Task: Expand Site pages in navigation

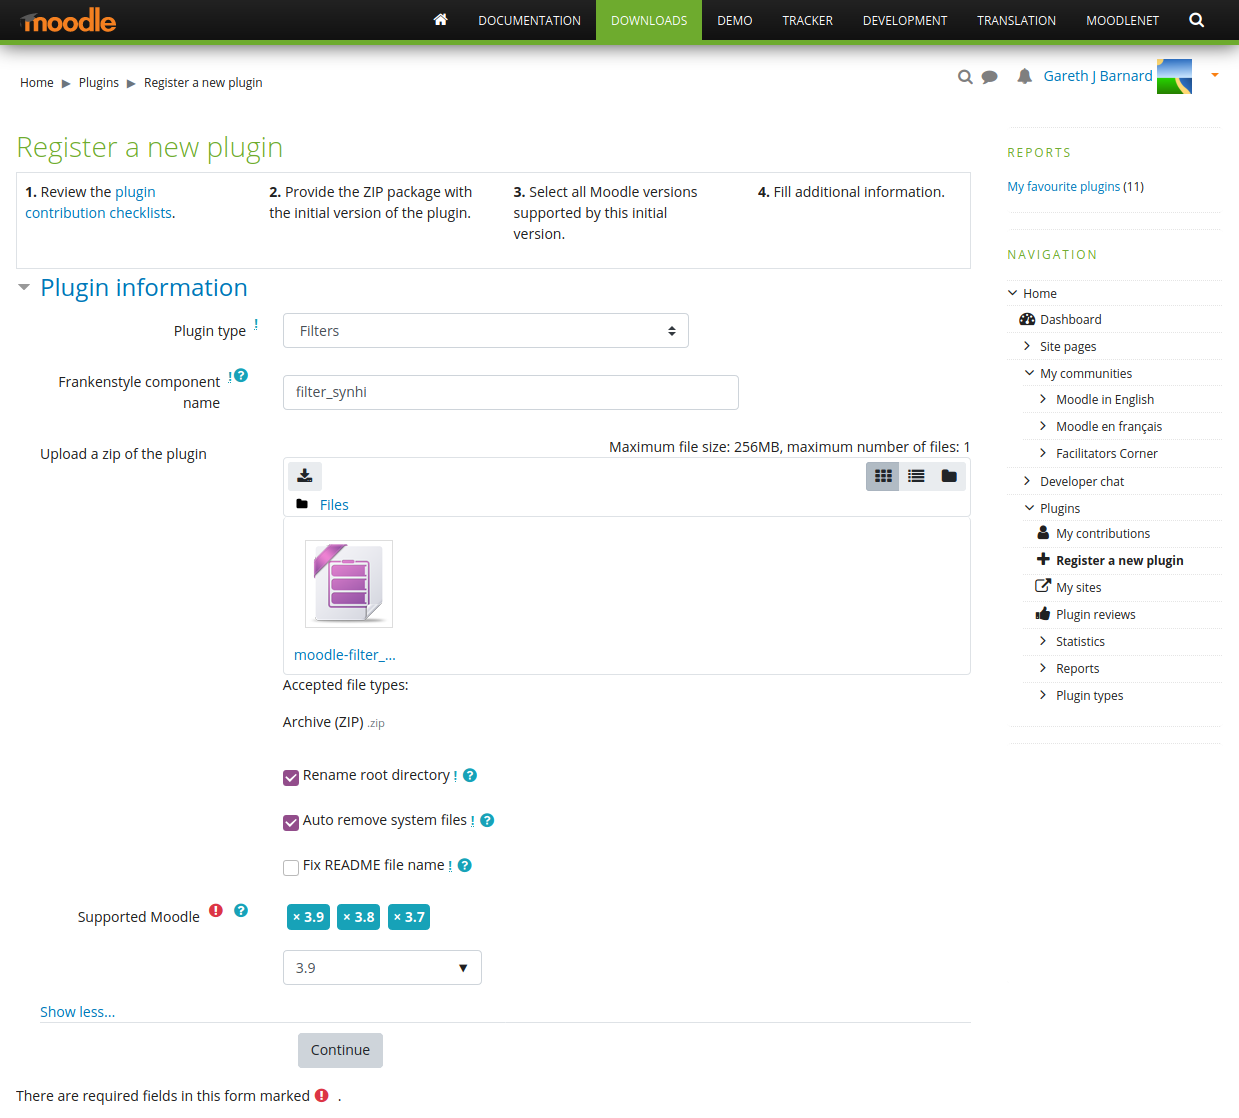Action: pos(1027,346)
